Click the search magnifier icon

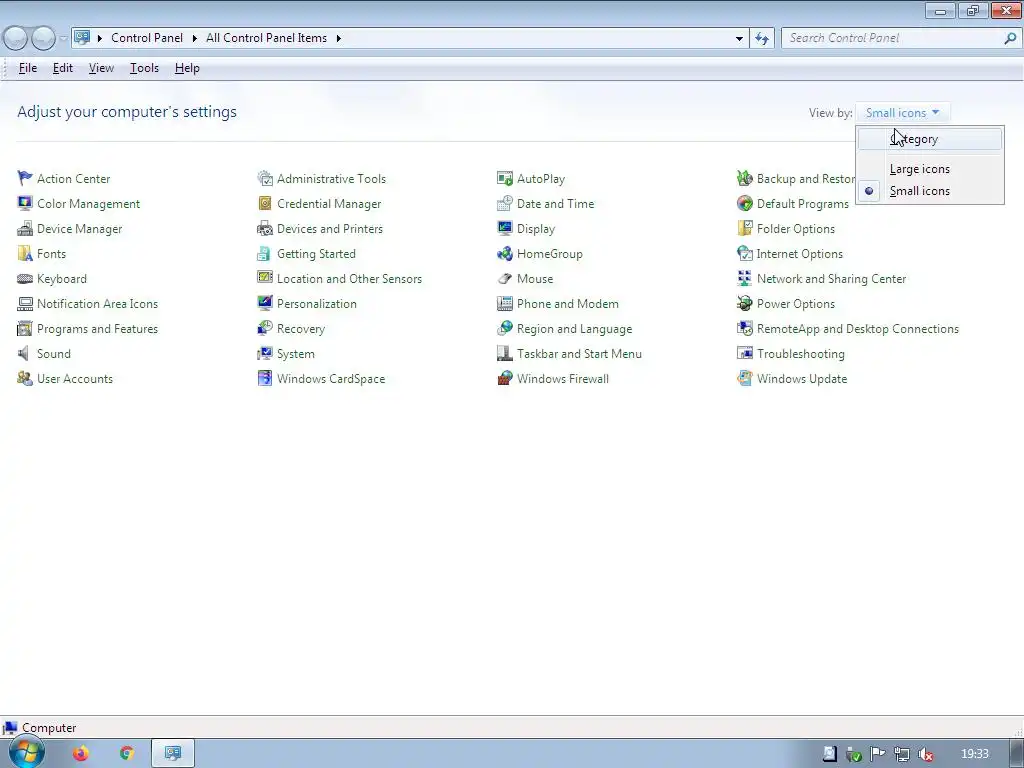coord(1010,38)
